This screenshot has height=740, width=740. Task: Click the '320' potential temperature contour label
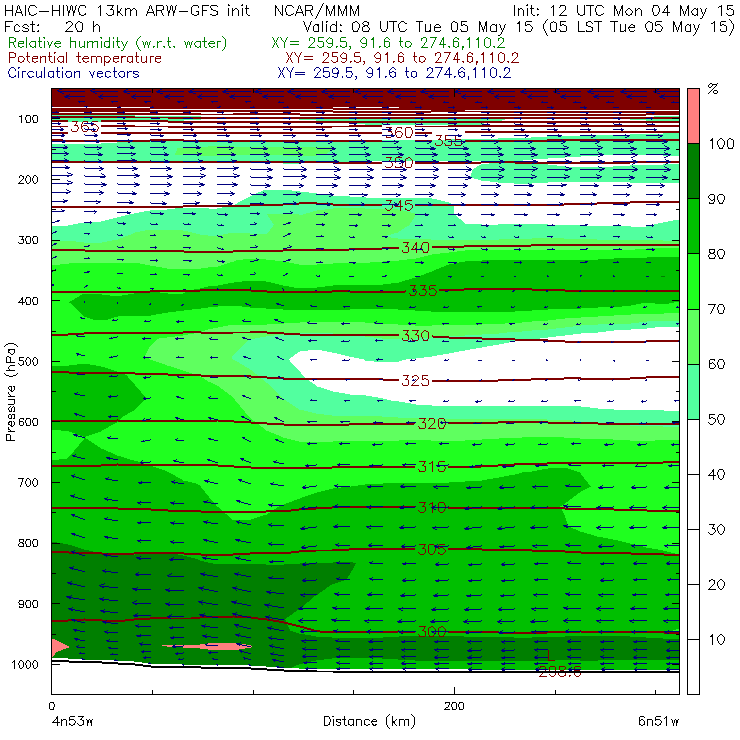(x=432, y=423)
